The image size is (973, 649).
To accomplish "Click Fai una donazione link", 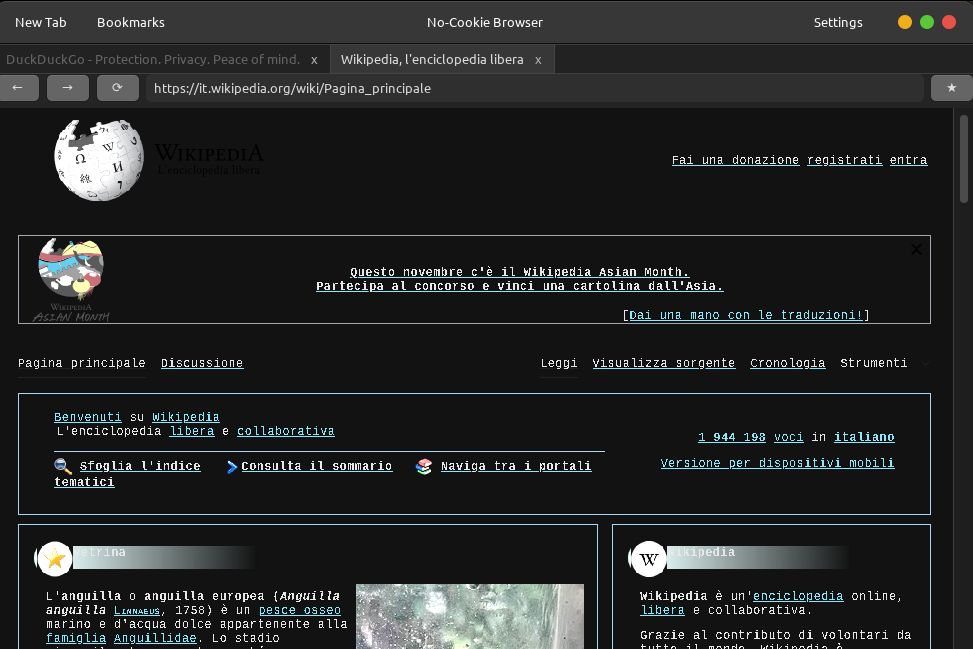I will pyautogui.click(x=735, y=160).
